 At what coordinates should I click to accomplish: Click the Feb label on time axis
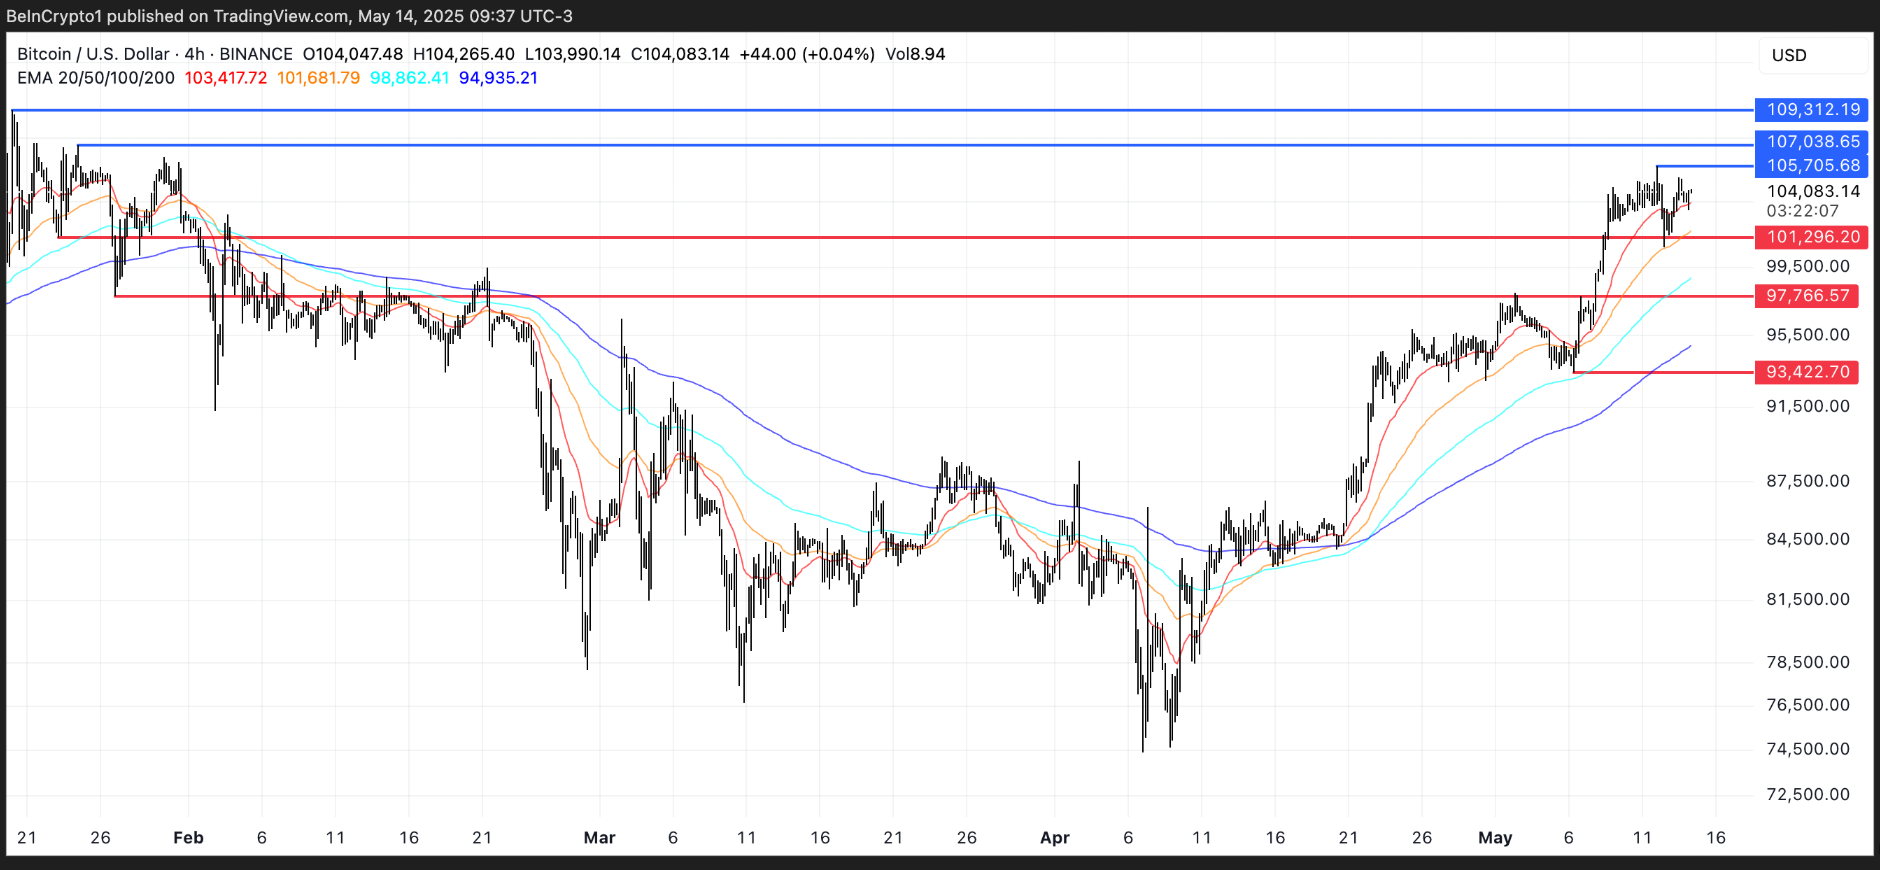coord(188,838)
